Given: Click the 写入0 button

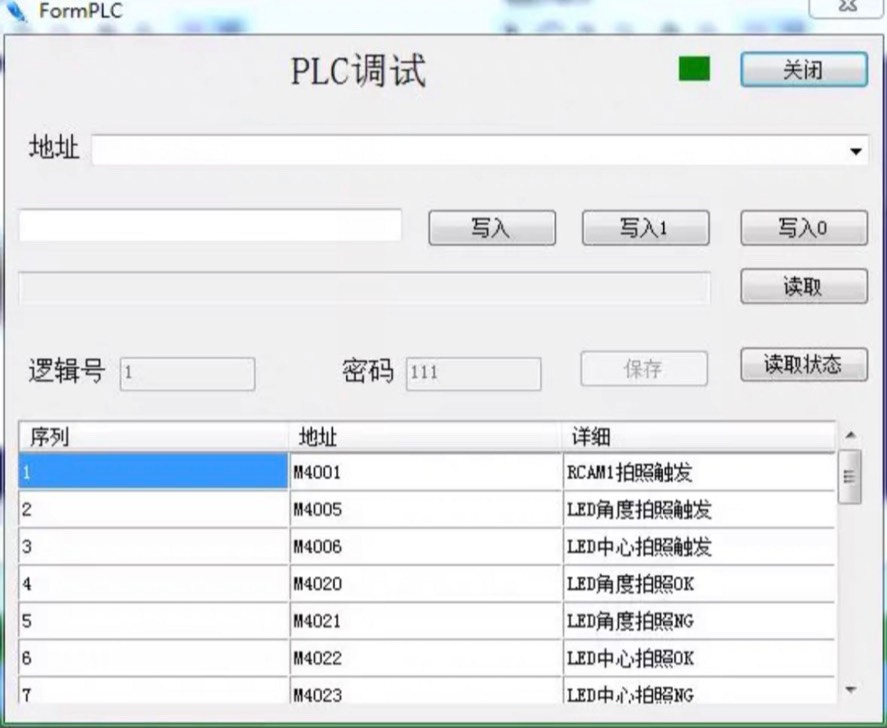Looking at the screenshot, I should pos(803,228).
